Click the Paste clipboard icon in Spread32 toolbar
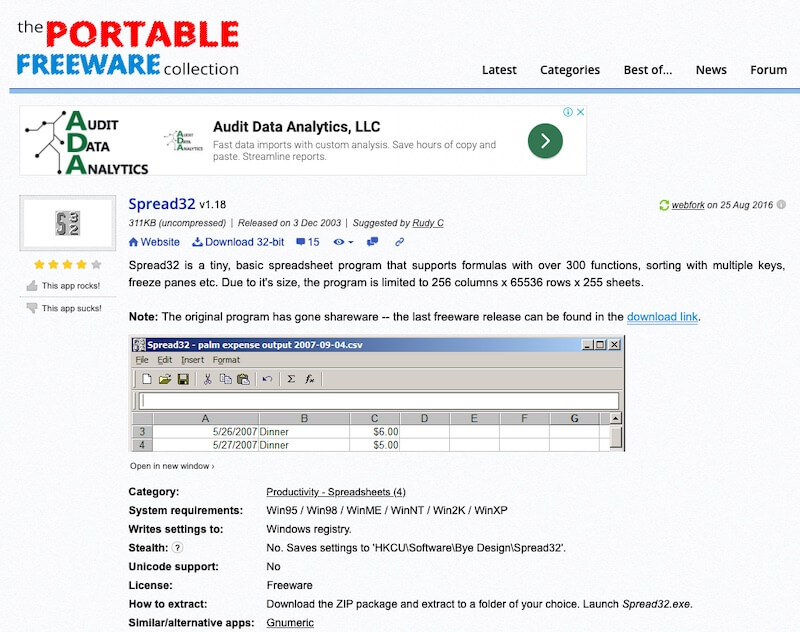Image resolution: width=800 pixels, height=632 pixels. (243, 379)
